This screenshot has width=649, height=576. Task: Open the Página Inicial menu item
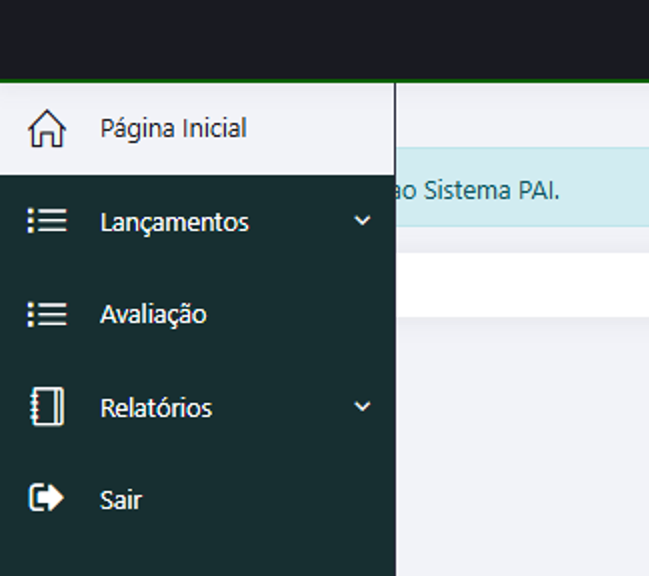(x=173, y=129)
